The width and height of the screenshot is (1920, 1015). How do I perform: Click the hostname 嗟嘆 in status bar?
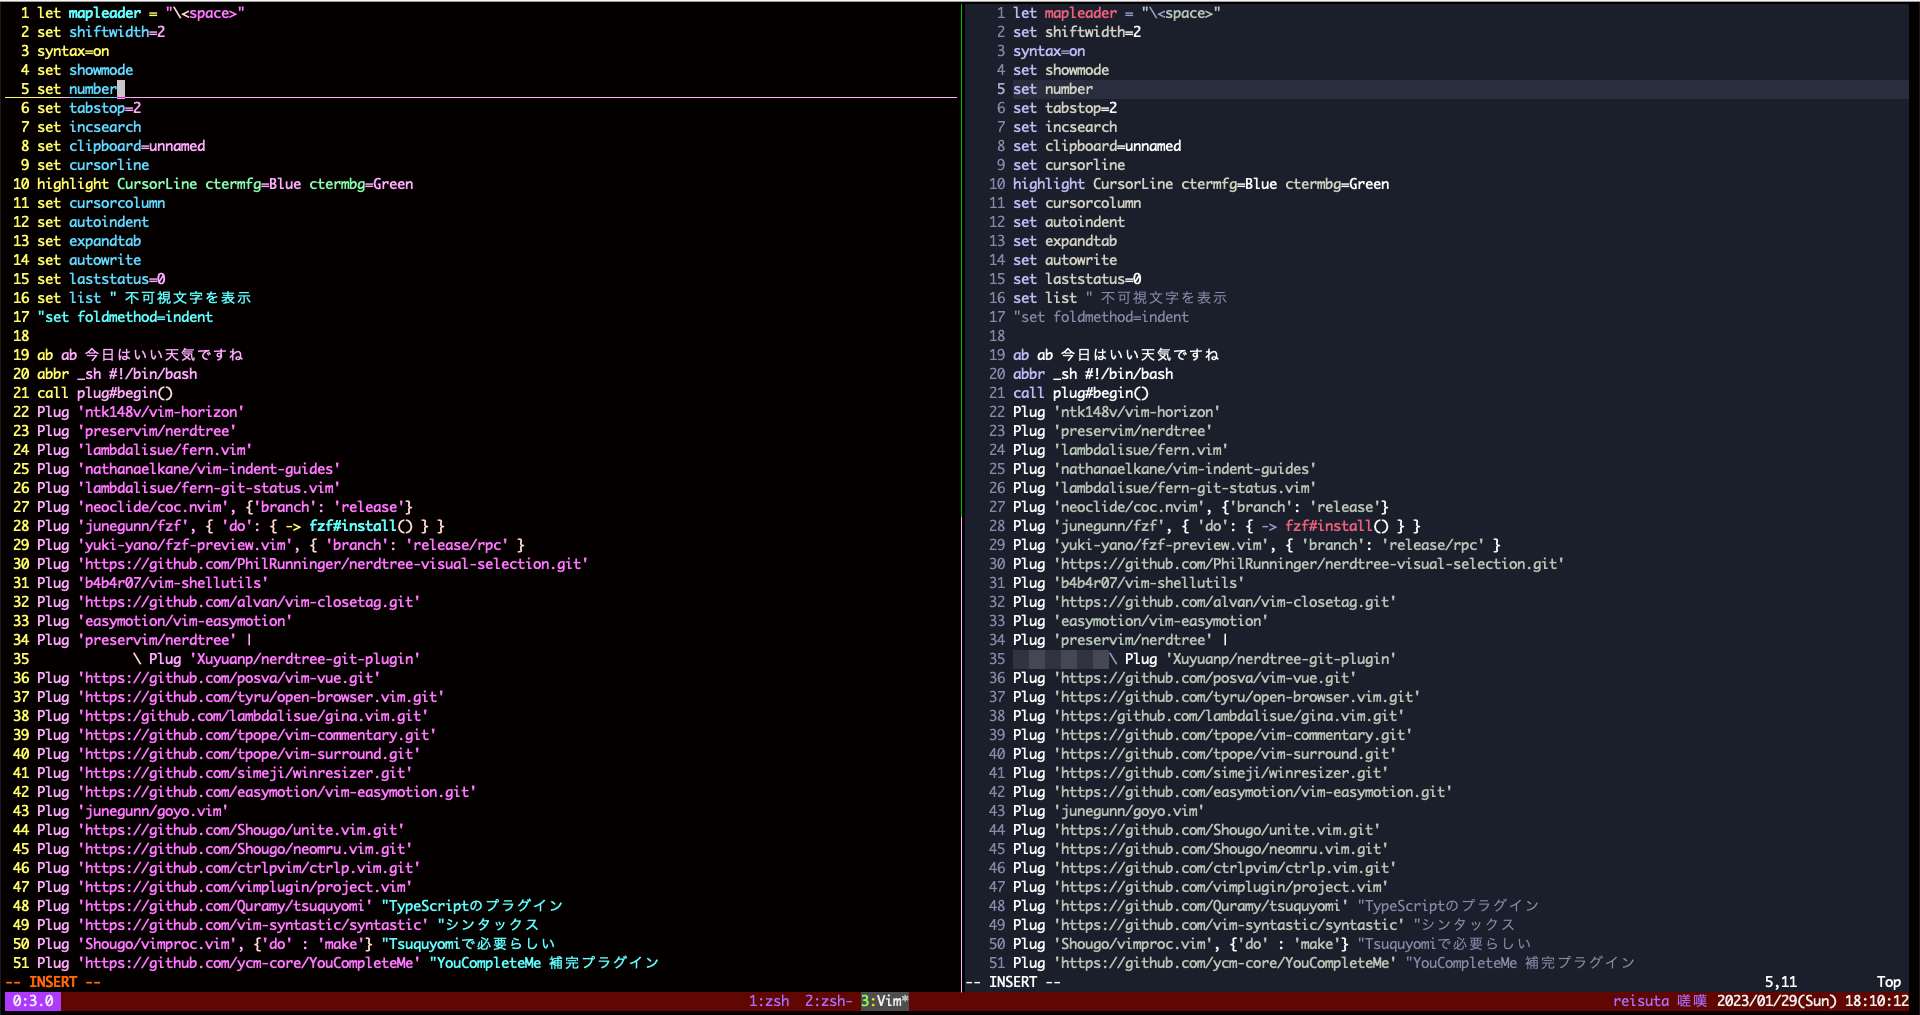1692,1000
